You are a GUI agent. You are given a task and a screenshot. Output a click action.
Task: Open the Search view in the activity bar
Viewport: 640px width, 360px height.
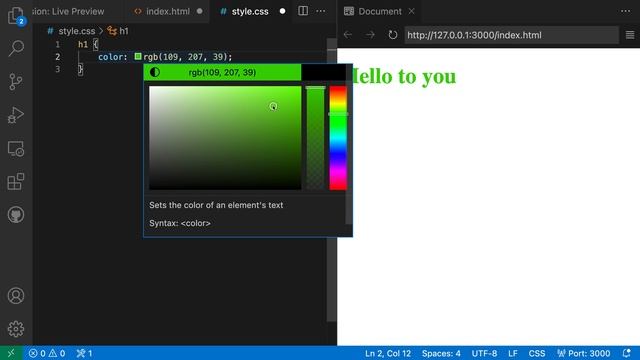[16, 48]
